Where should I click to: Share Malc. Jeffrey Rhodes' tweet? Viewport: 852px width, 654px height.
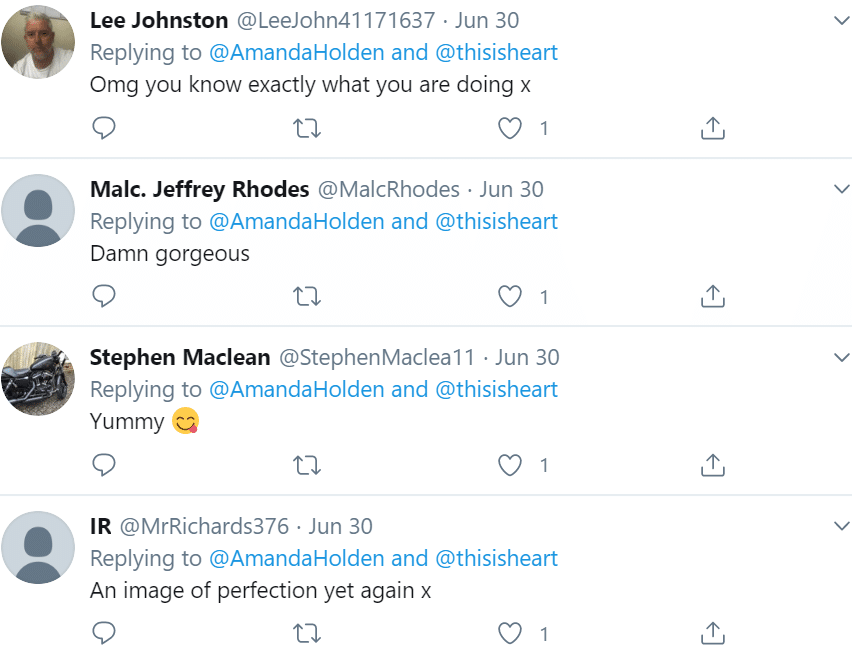pyautogui.click(x=712, y=297)
